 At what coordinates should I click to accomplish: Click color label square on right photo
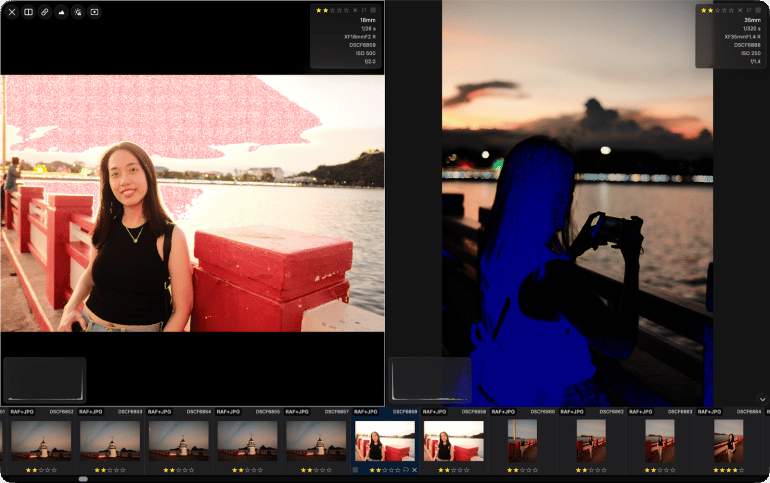757,10
